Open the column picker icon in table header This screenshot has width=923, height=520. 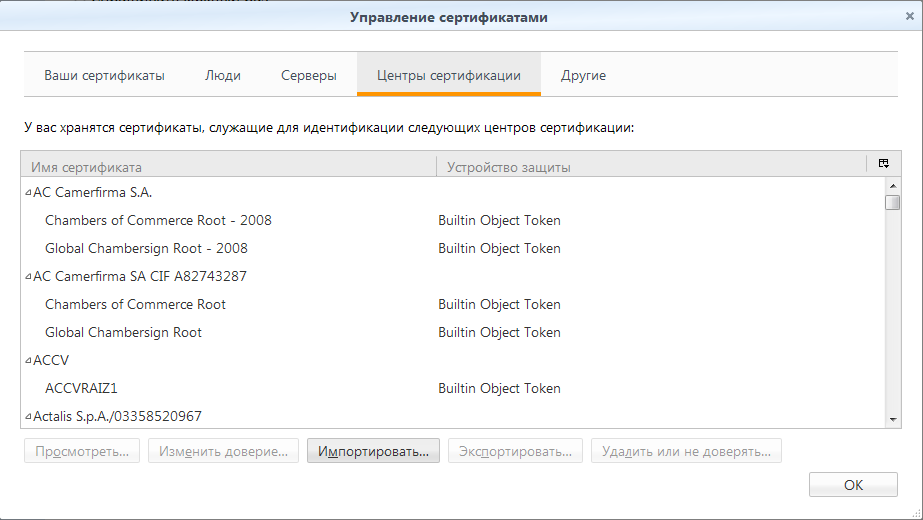[883, 165]
